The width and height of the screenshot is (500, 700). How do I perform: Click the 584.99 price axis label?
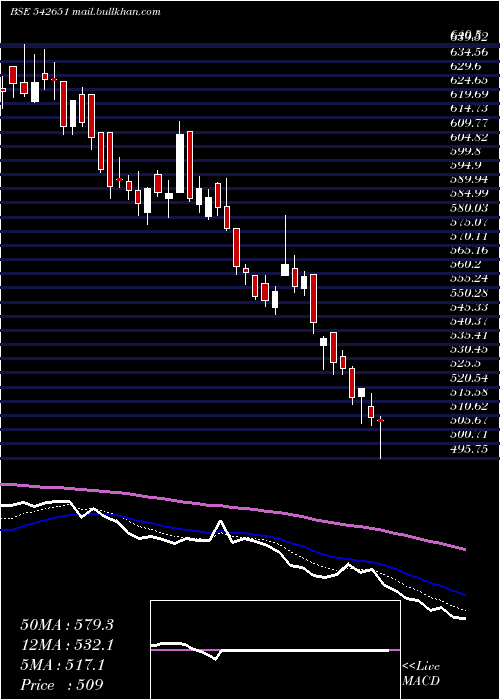tap(469, 194)
